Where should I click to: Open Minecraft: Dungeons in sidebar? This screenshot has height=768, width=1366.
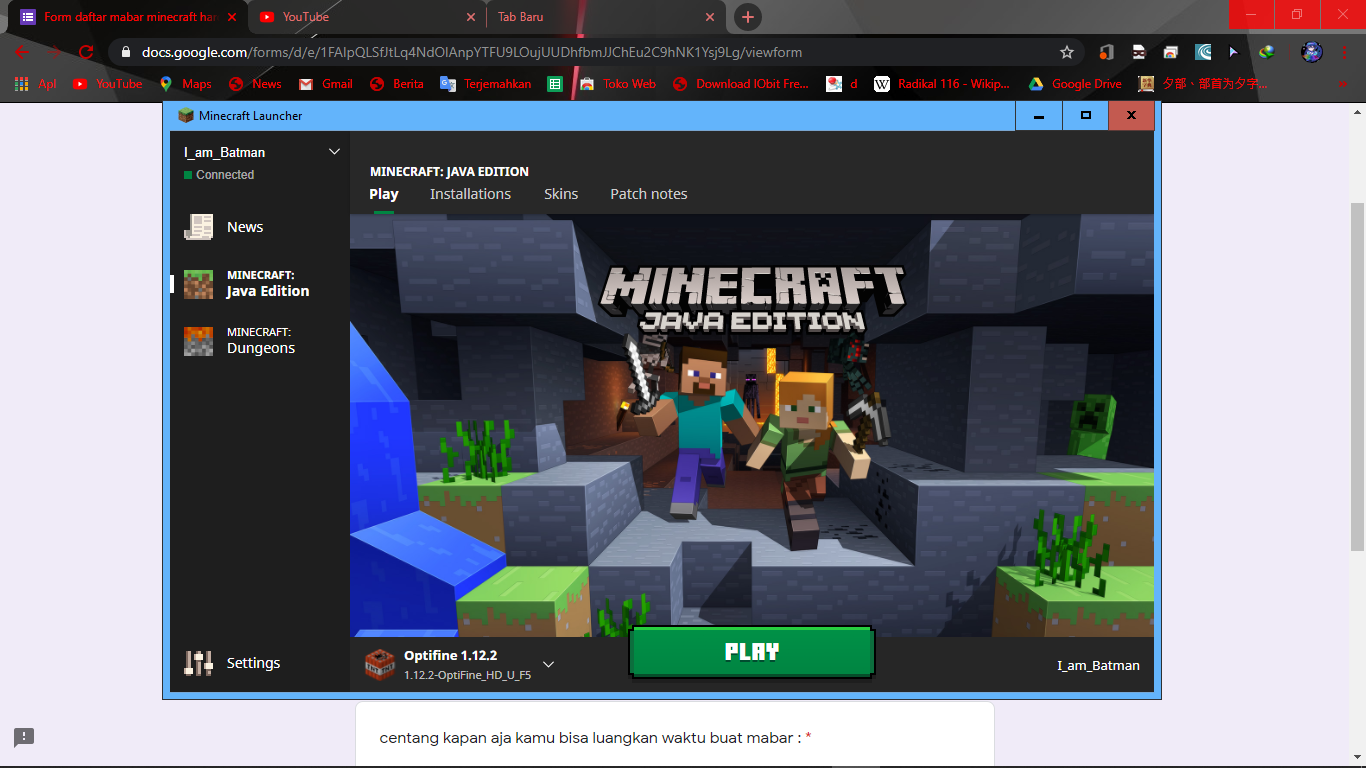click(240, 341)
